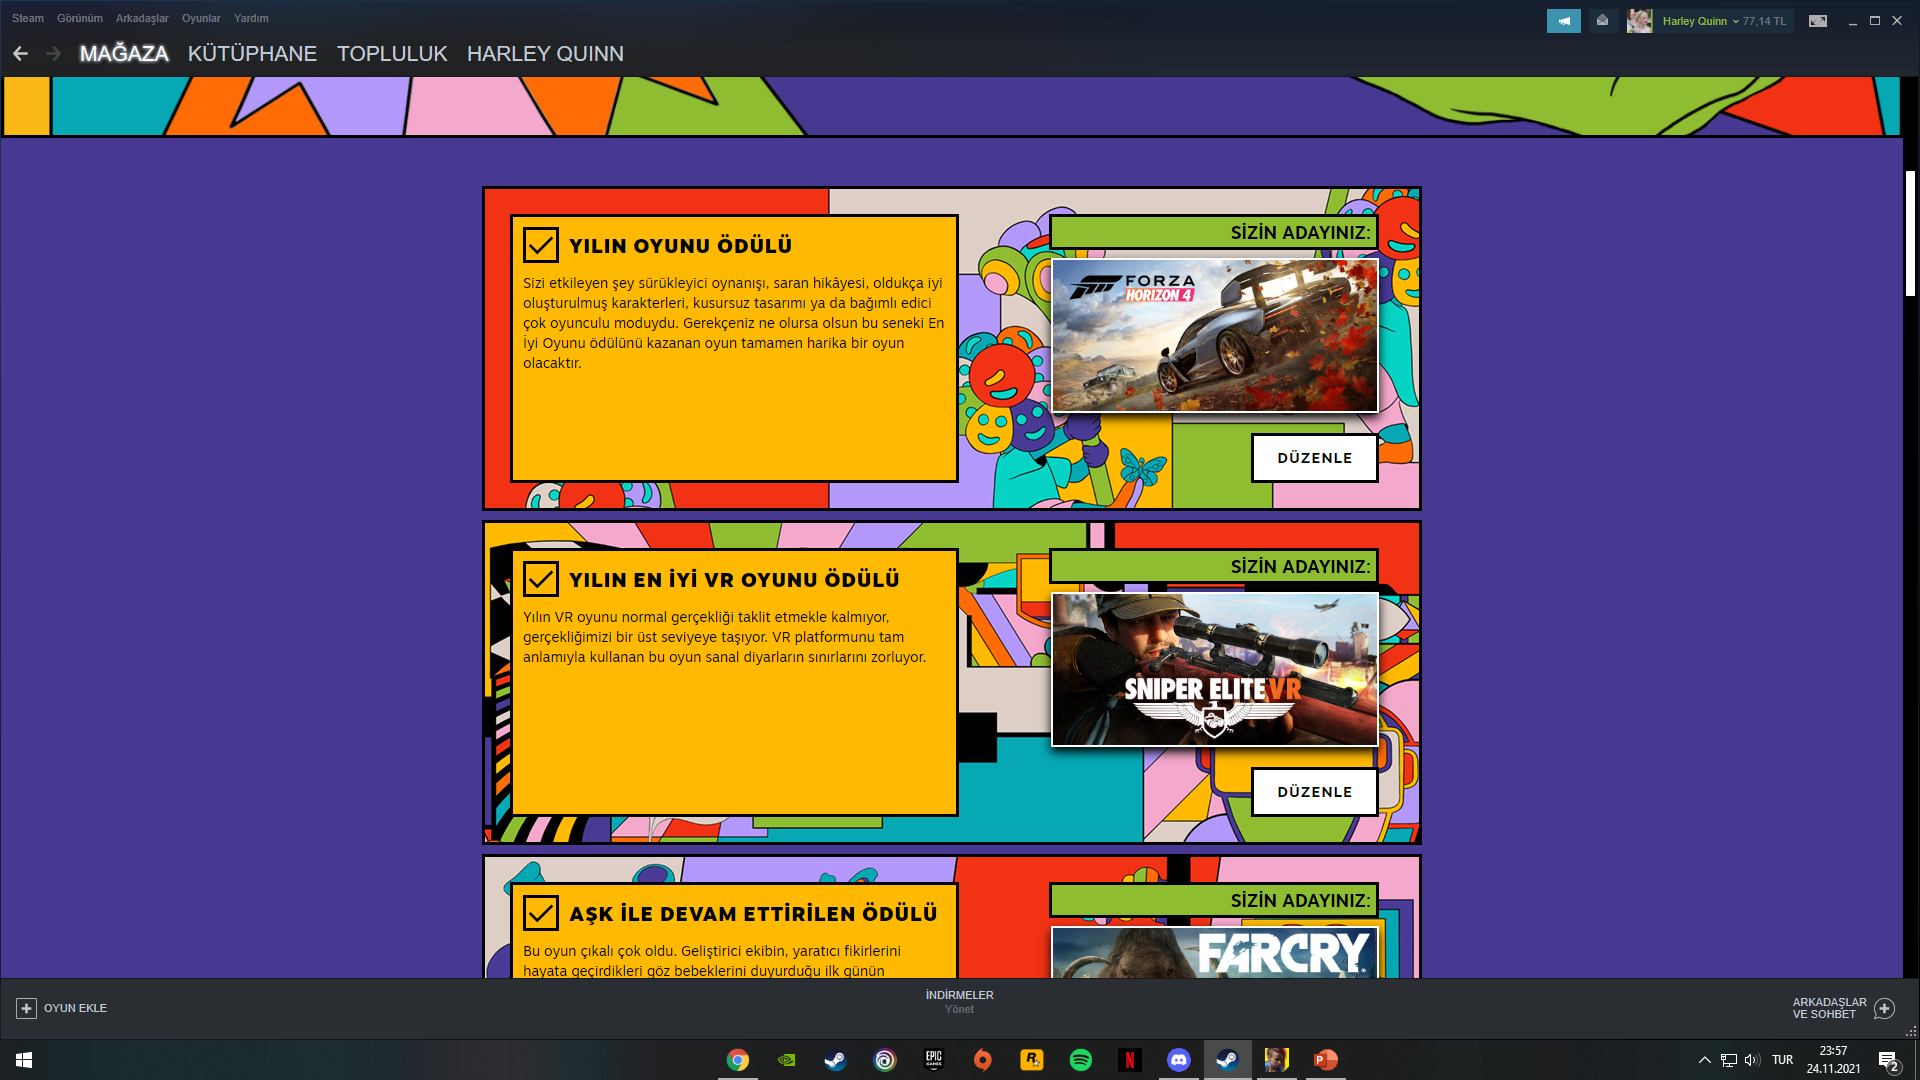Open the HARLEY QUINN profile tab
1920x1080 pixels.
[545, 54]
